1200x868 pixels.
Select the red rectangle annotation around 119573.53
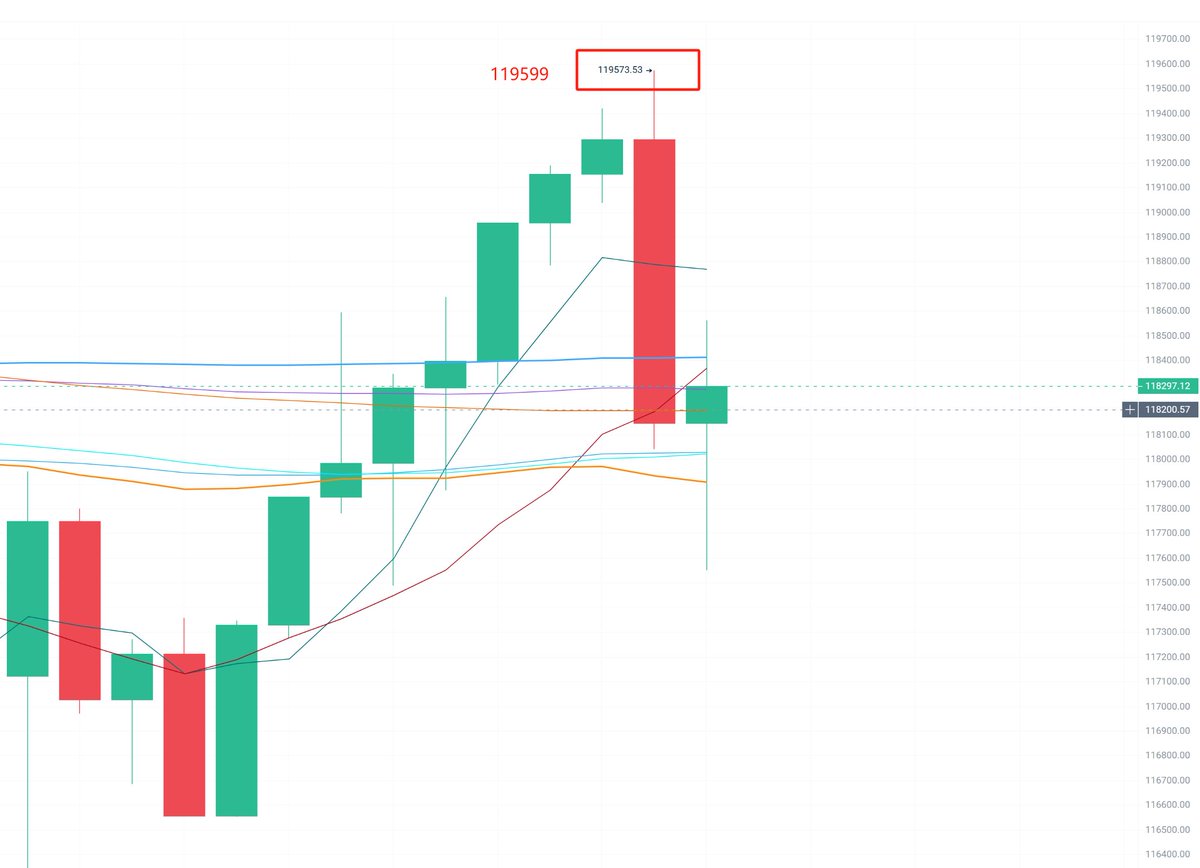pyautogui.click(x=637, y=70)
